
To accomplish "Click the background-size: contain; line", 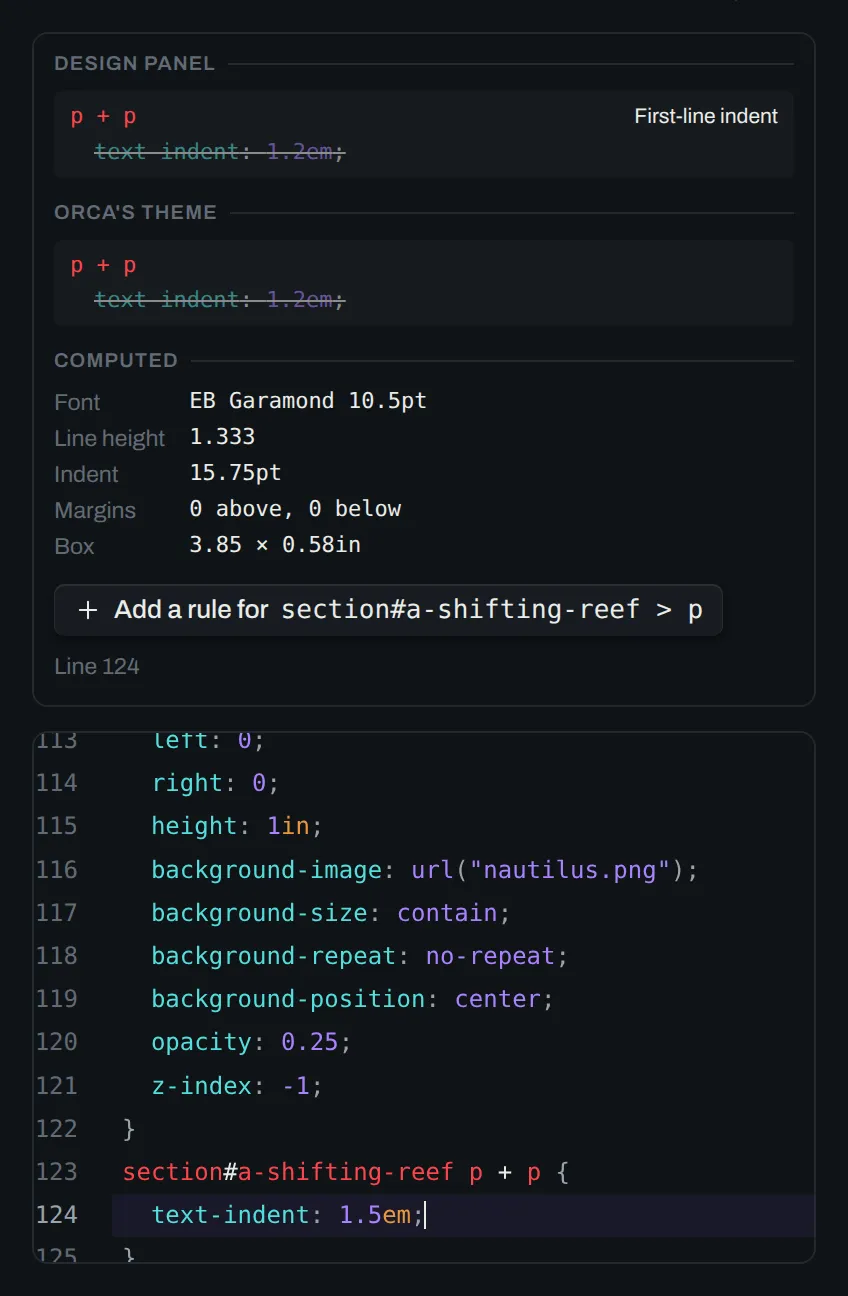I will (x=331, y=912).
